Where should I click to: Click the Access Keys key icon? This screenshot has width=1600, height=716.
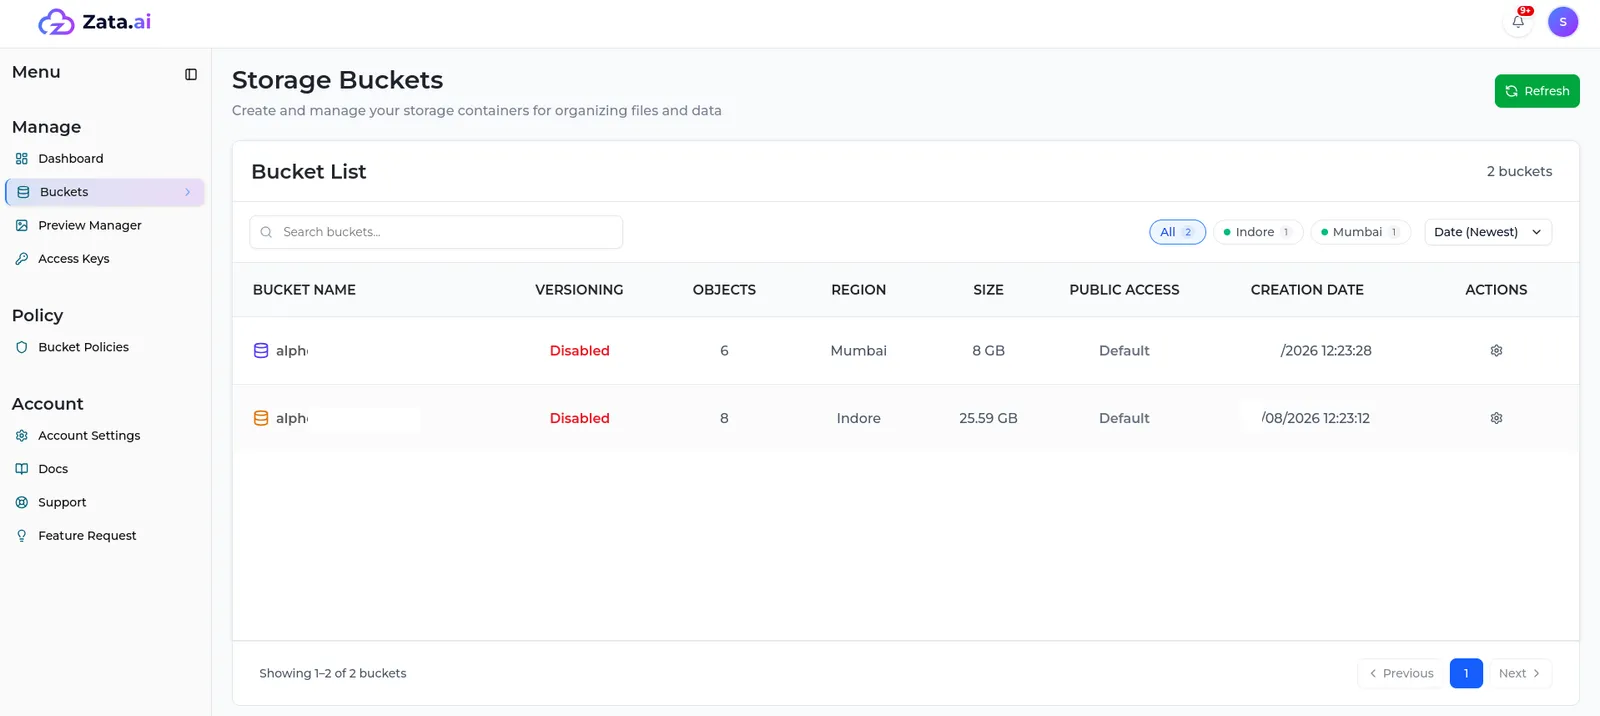[22, 259]
